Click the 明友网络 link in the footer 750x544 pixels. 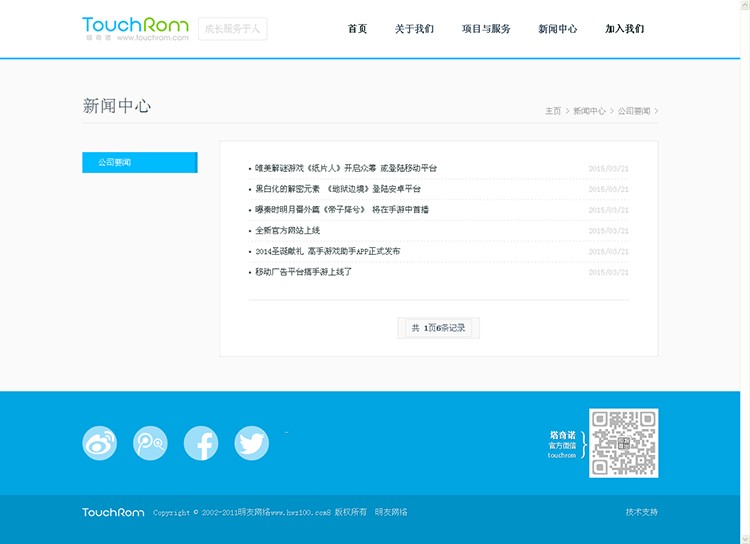point(391,512)
